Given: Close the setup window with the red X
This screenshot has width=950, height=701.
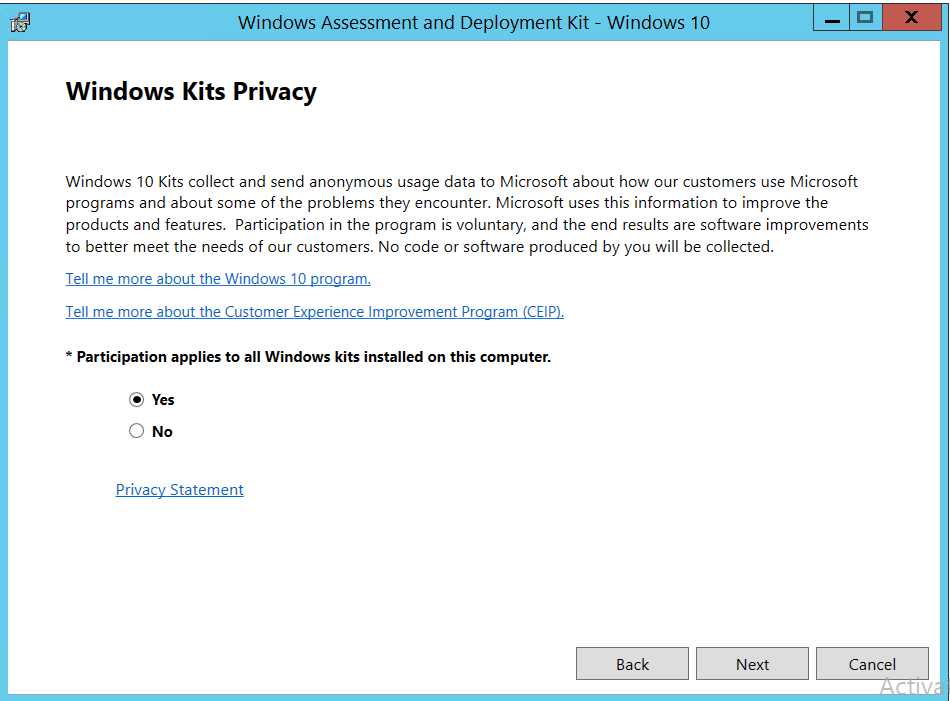Looking at the screenshot, I should pos(911,17).
